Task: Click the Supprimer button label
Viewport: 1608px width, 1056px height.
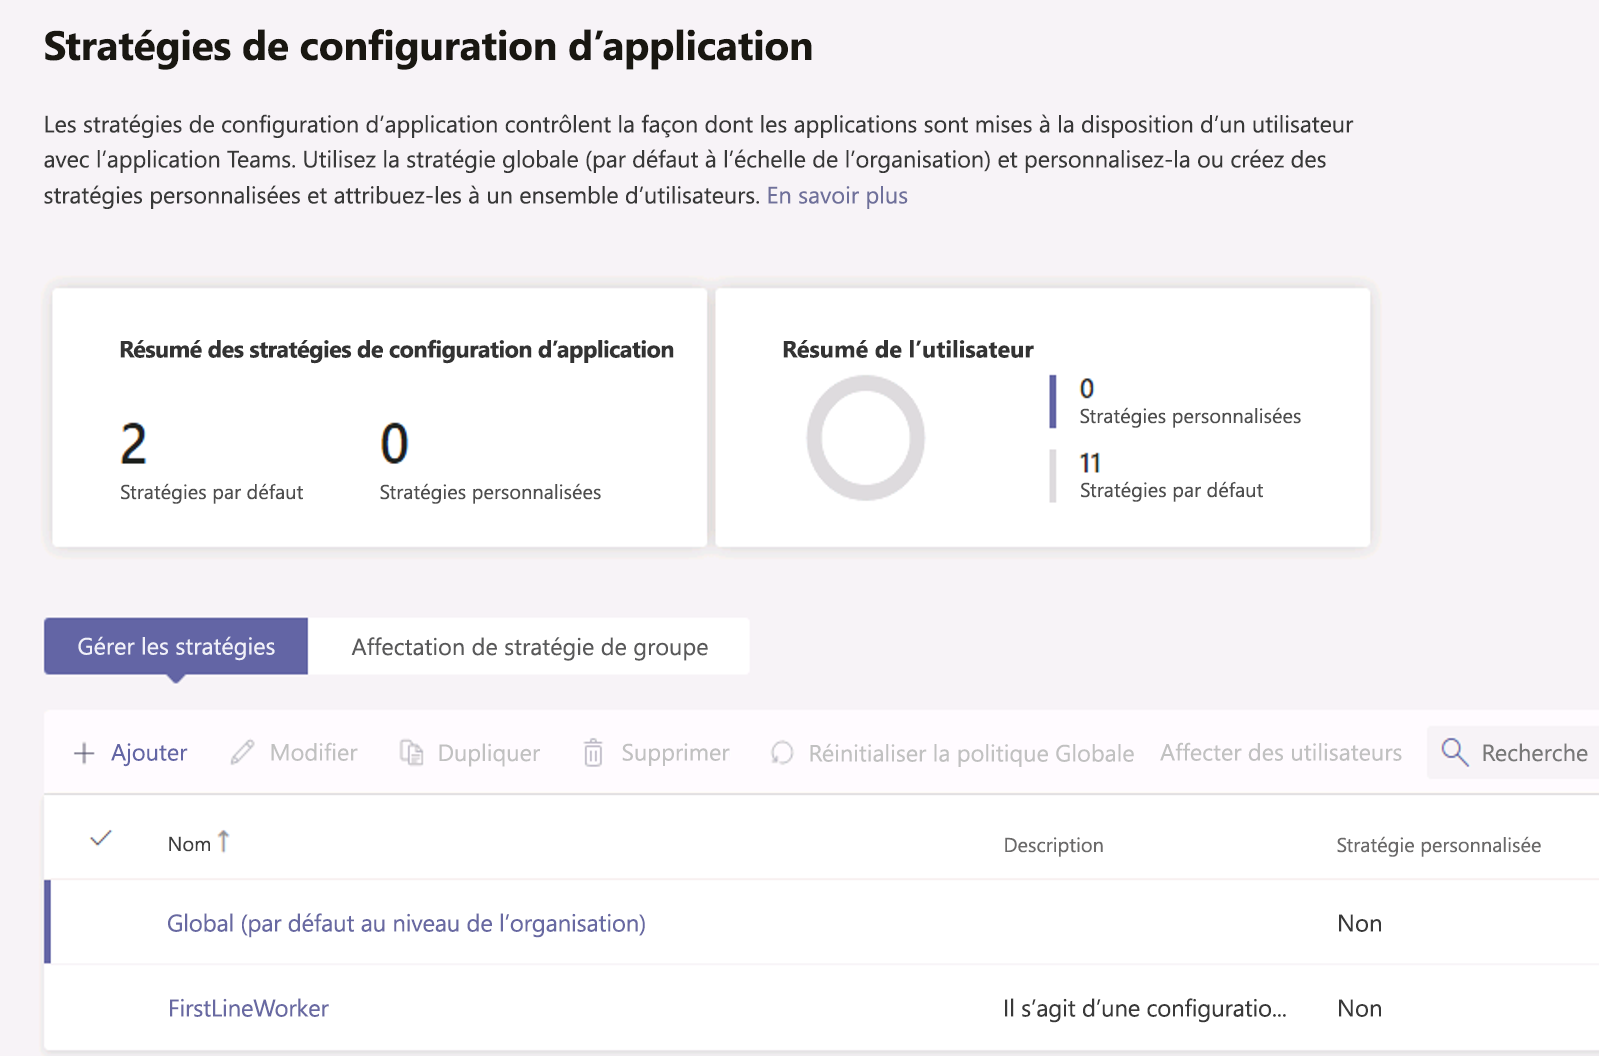Action: (675, 753)
